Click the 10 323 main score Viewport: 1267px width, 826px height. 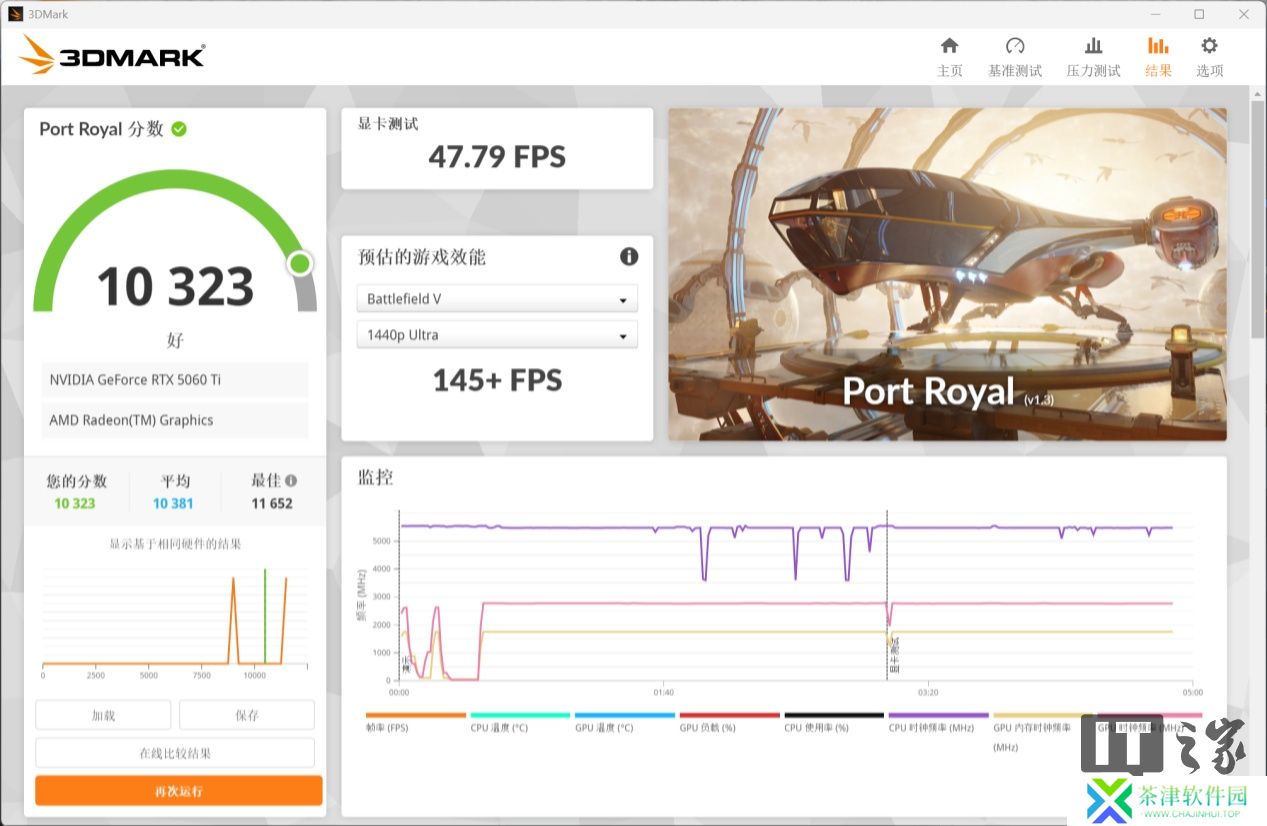[x=175, y=287]
